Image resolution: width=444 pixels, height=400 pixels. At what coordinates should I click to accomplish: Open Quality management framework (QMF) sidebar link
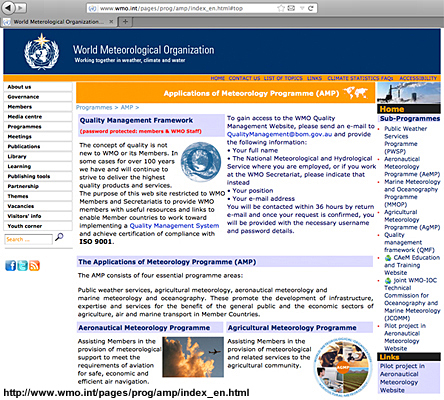click(x=409, y=242)
